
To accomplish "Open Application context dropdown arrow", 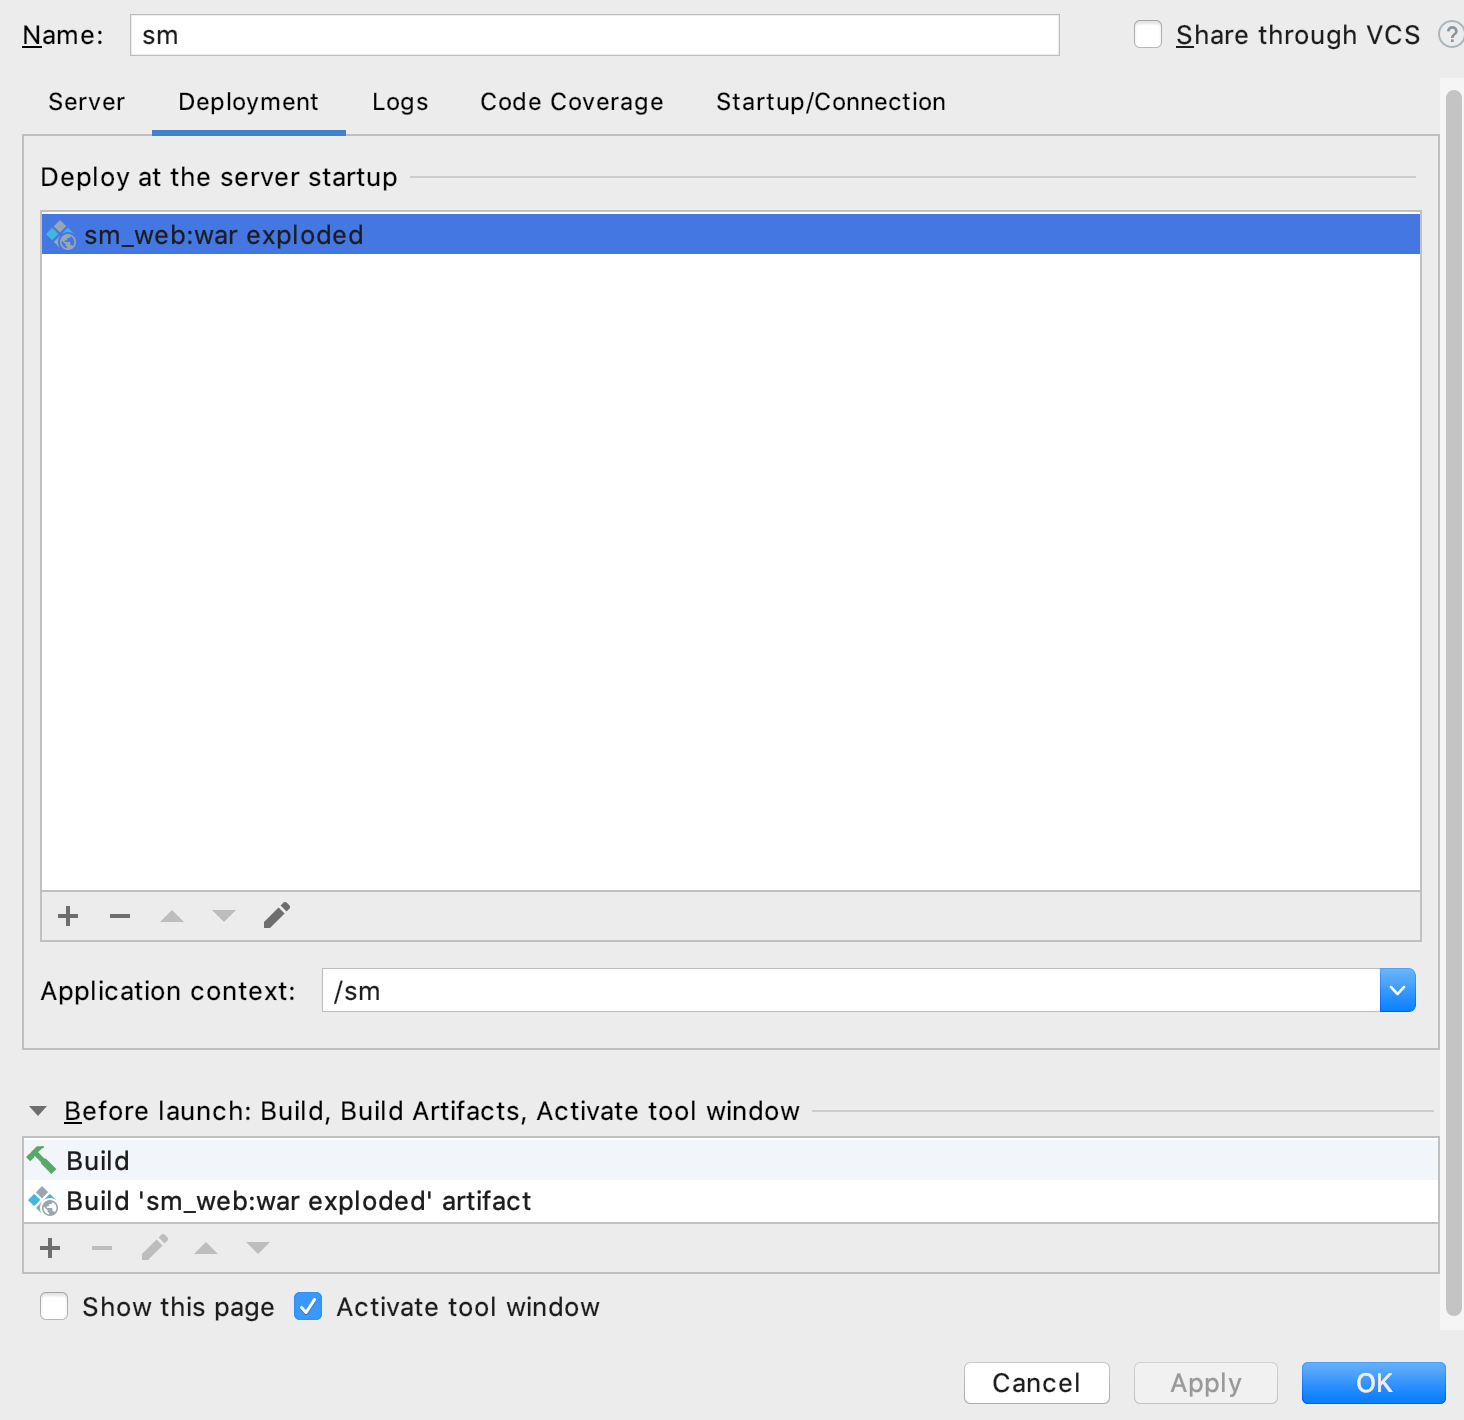I will point(1398,990).
